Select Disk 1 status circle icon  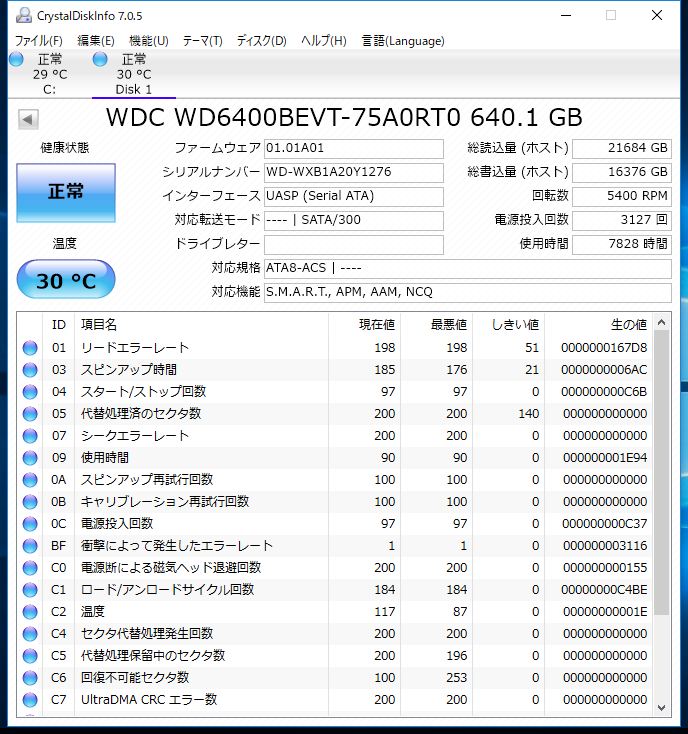coord(100,59)
